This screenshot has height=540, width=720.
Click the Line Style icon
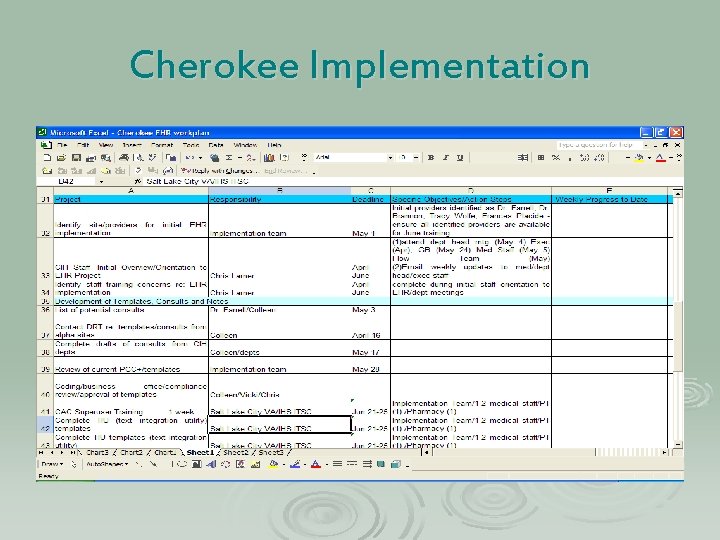click(338, 464)
